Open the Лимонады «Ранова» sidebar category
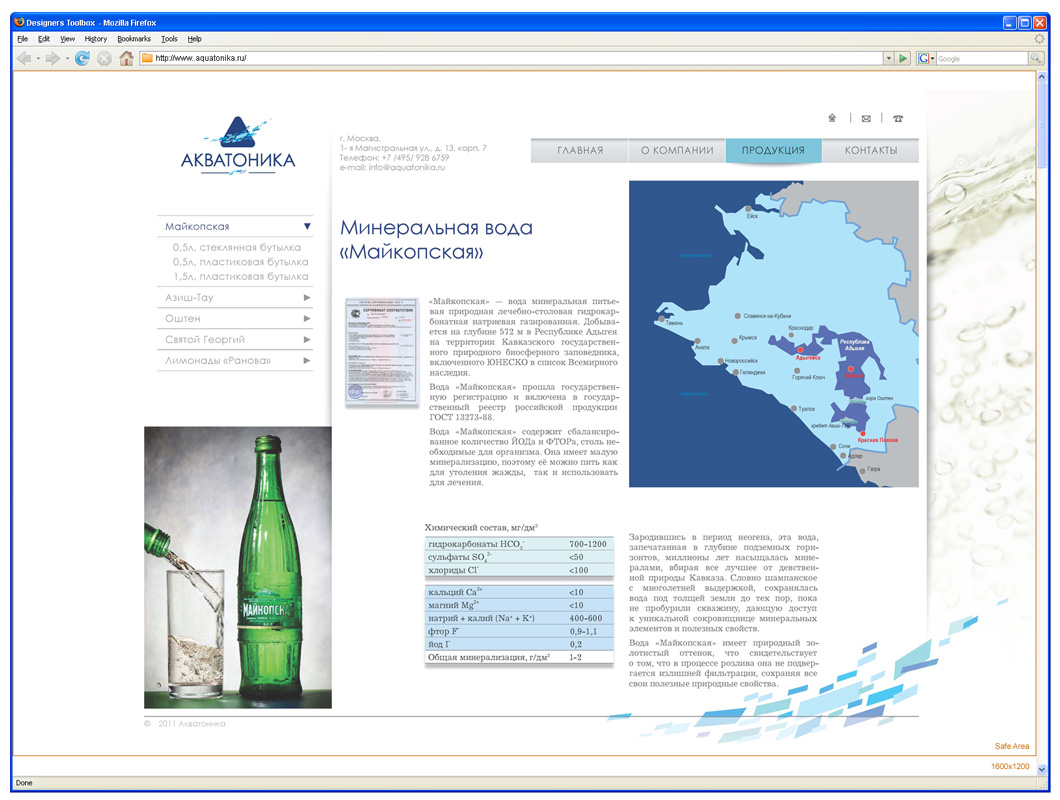The image size is (1060, 800). pyautogui.click(x=218, y=360)
